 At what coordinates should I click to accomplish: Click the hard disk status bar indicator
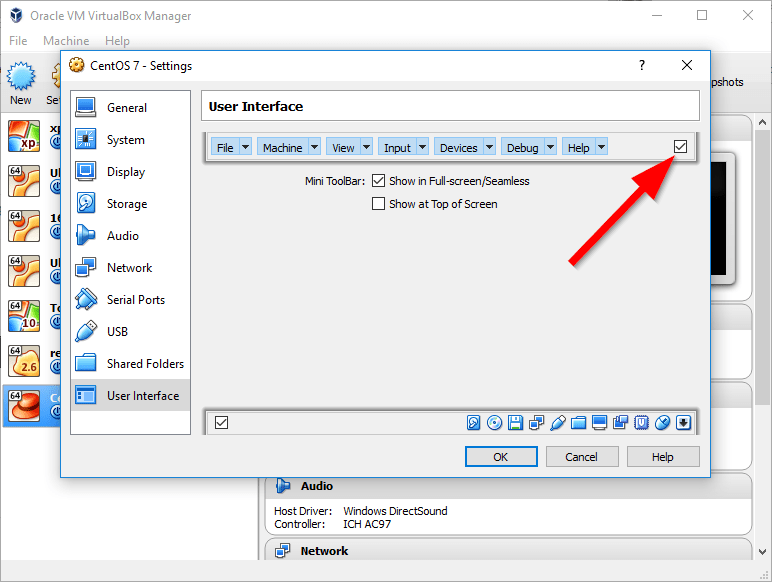[x=473, y=422]
